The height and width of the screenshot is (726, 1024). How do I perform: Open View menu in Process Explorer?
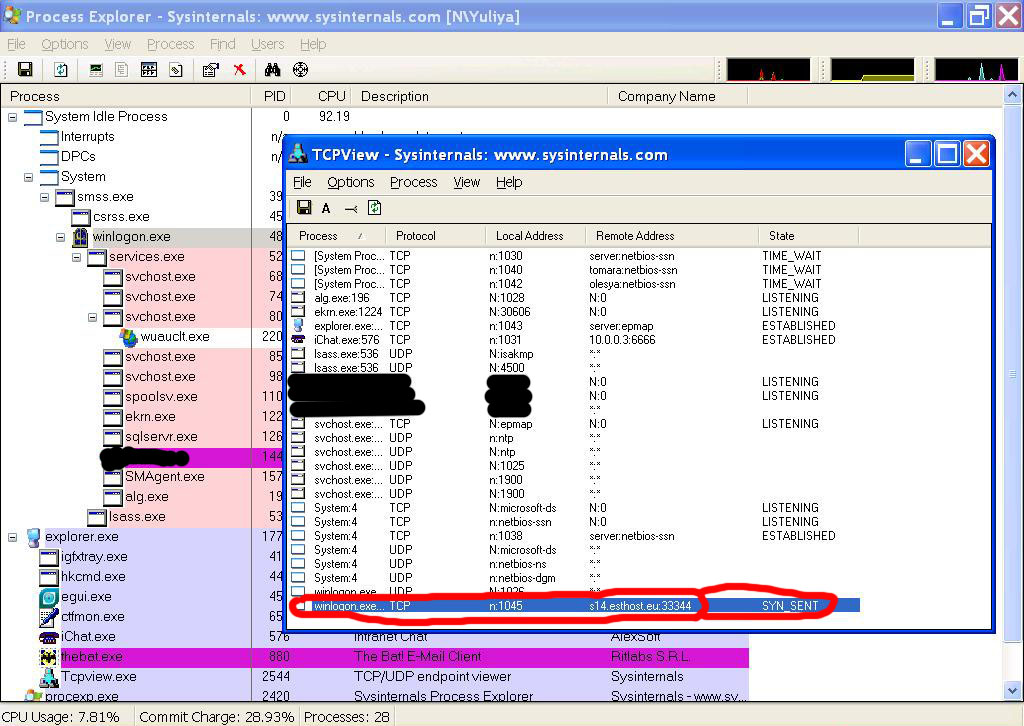118,44
